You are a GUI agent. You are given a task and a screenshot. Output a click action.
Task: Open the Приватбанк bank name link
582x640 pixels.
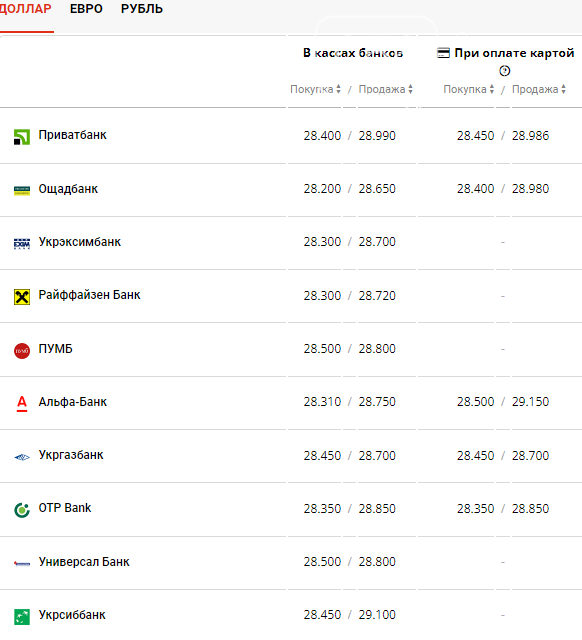72,135
